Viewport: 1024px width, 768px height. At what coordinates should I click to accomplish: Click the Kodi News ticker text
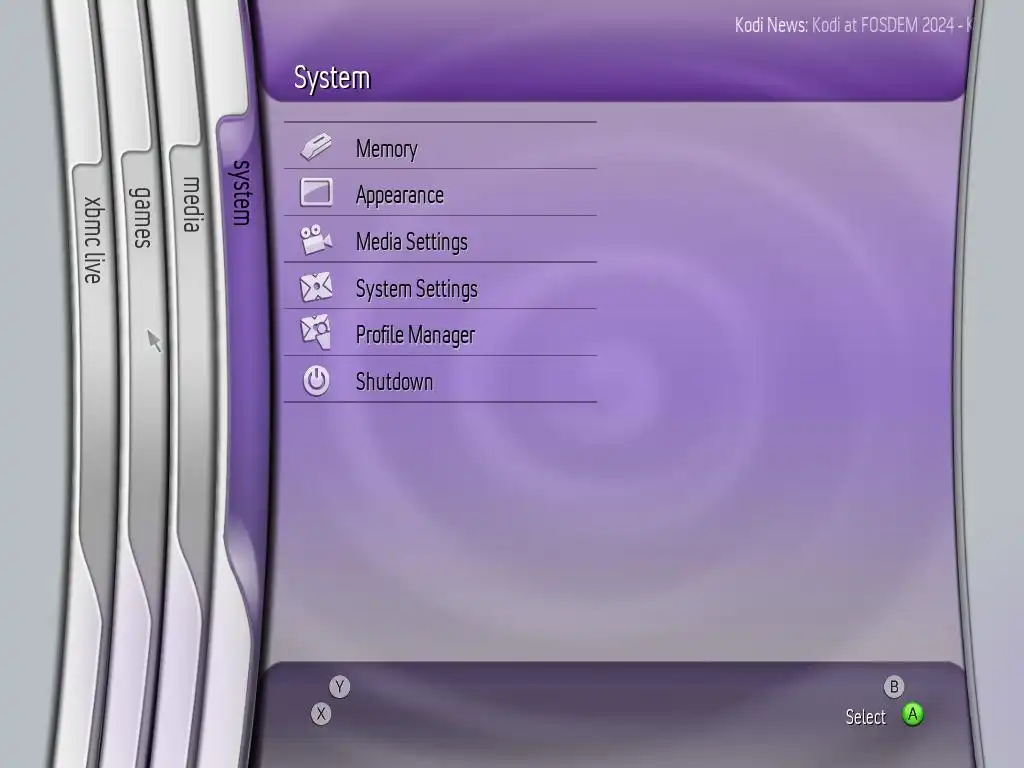(x=854, y=25)
